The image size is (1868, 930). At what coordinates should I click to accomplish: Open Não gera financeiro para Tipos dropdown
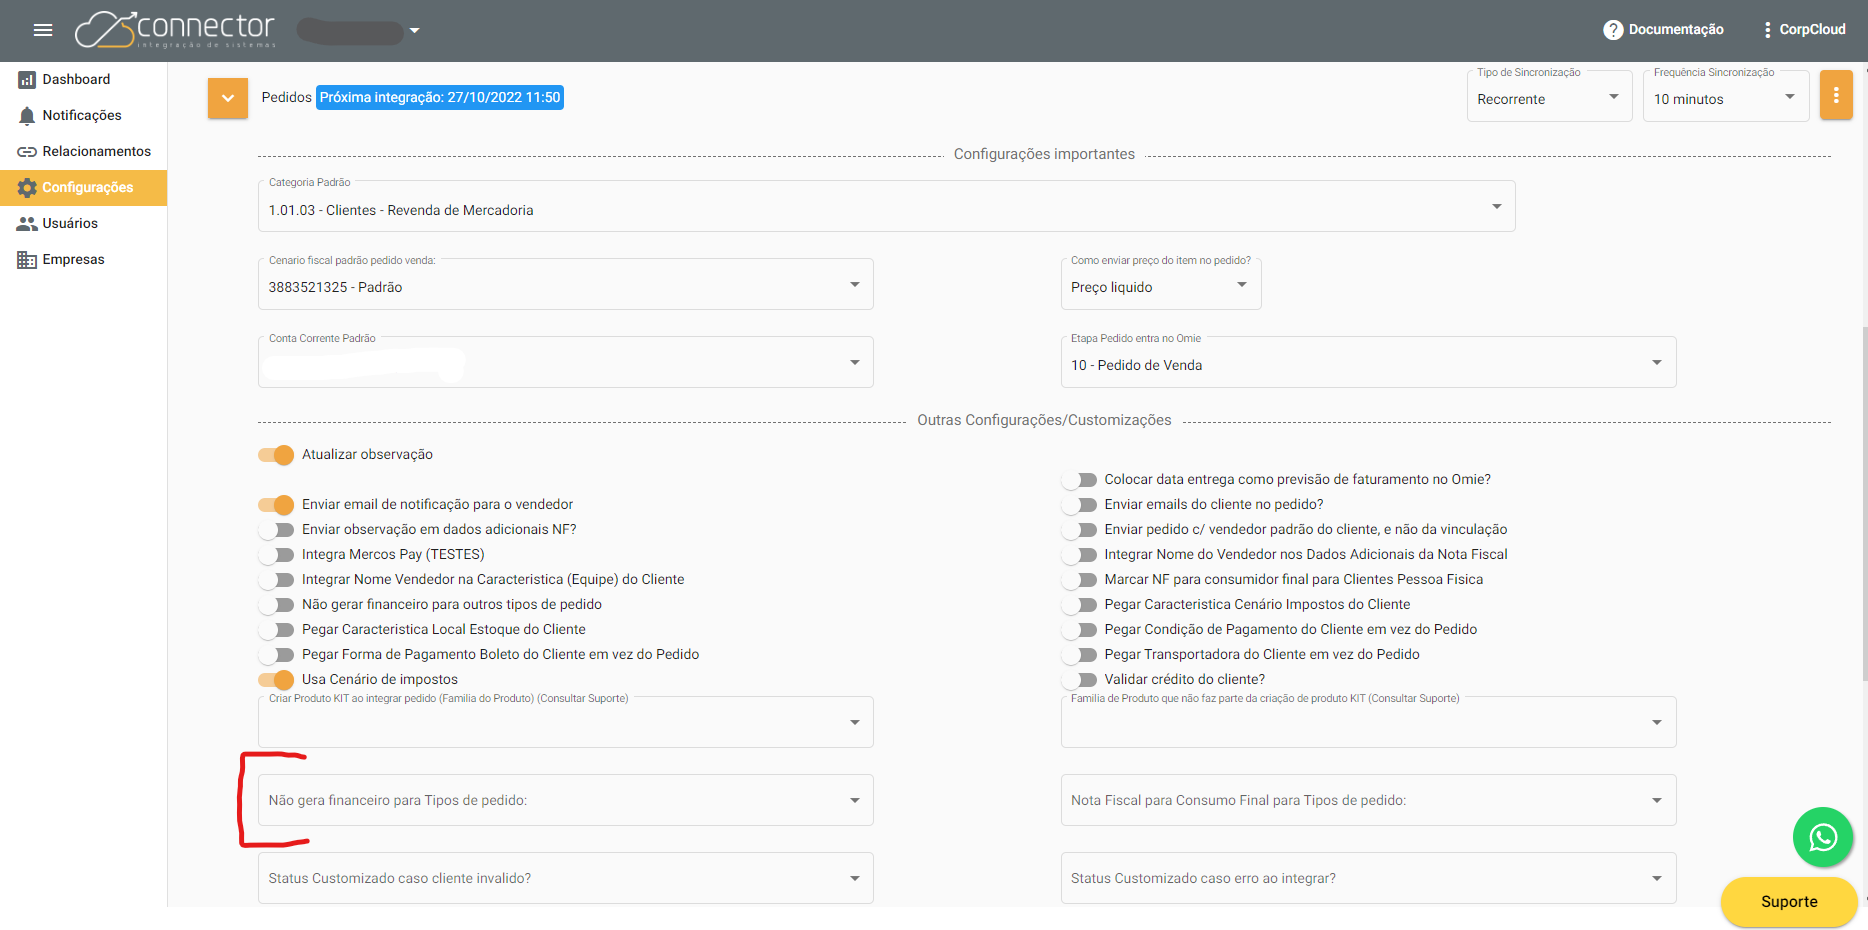click(565, 800)
